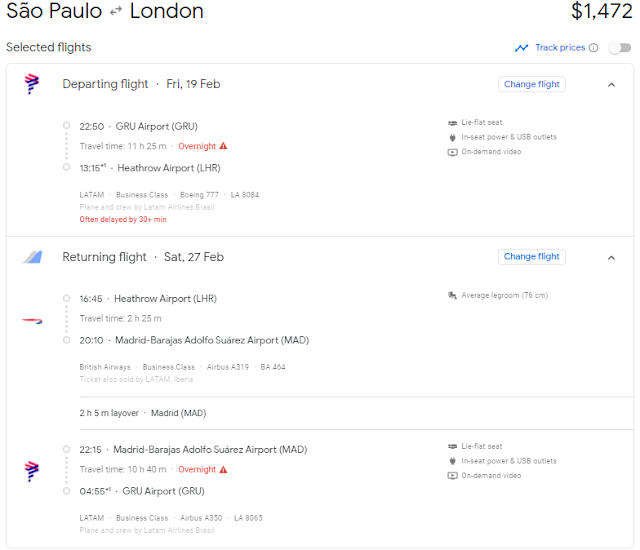Collapse the Returning flight details
The height and width of the screenshot is (550, 640).
click(611, 257)
